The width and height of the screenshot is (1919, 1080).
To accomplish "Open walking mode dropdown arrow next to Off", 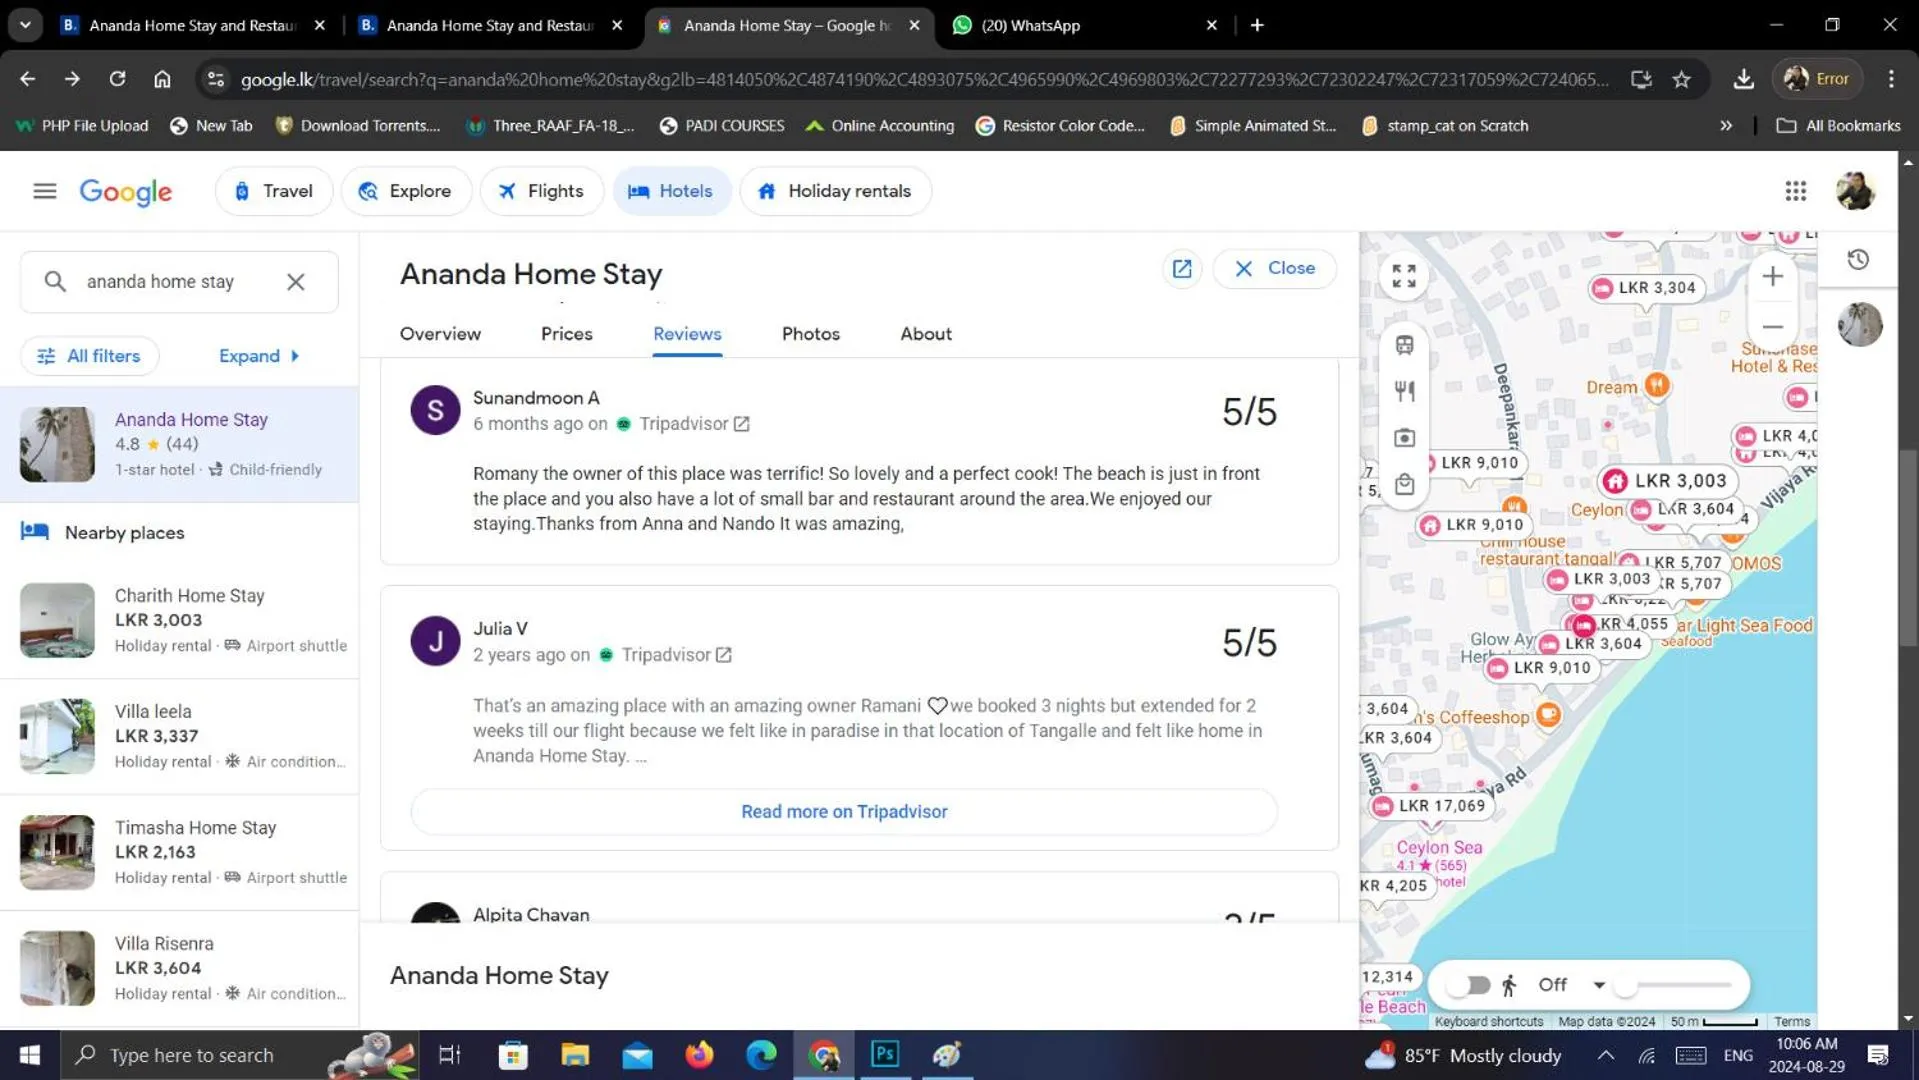I will click(1599, 985).
